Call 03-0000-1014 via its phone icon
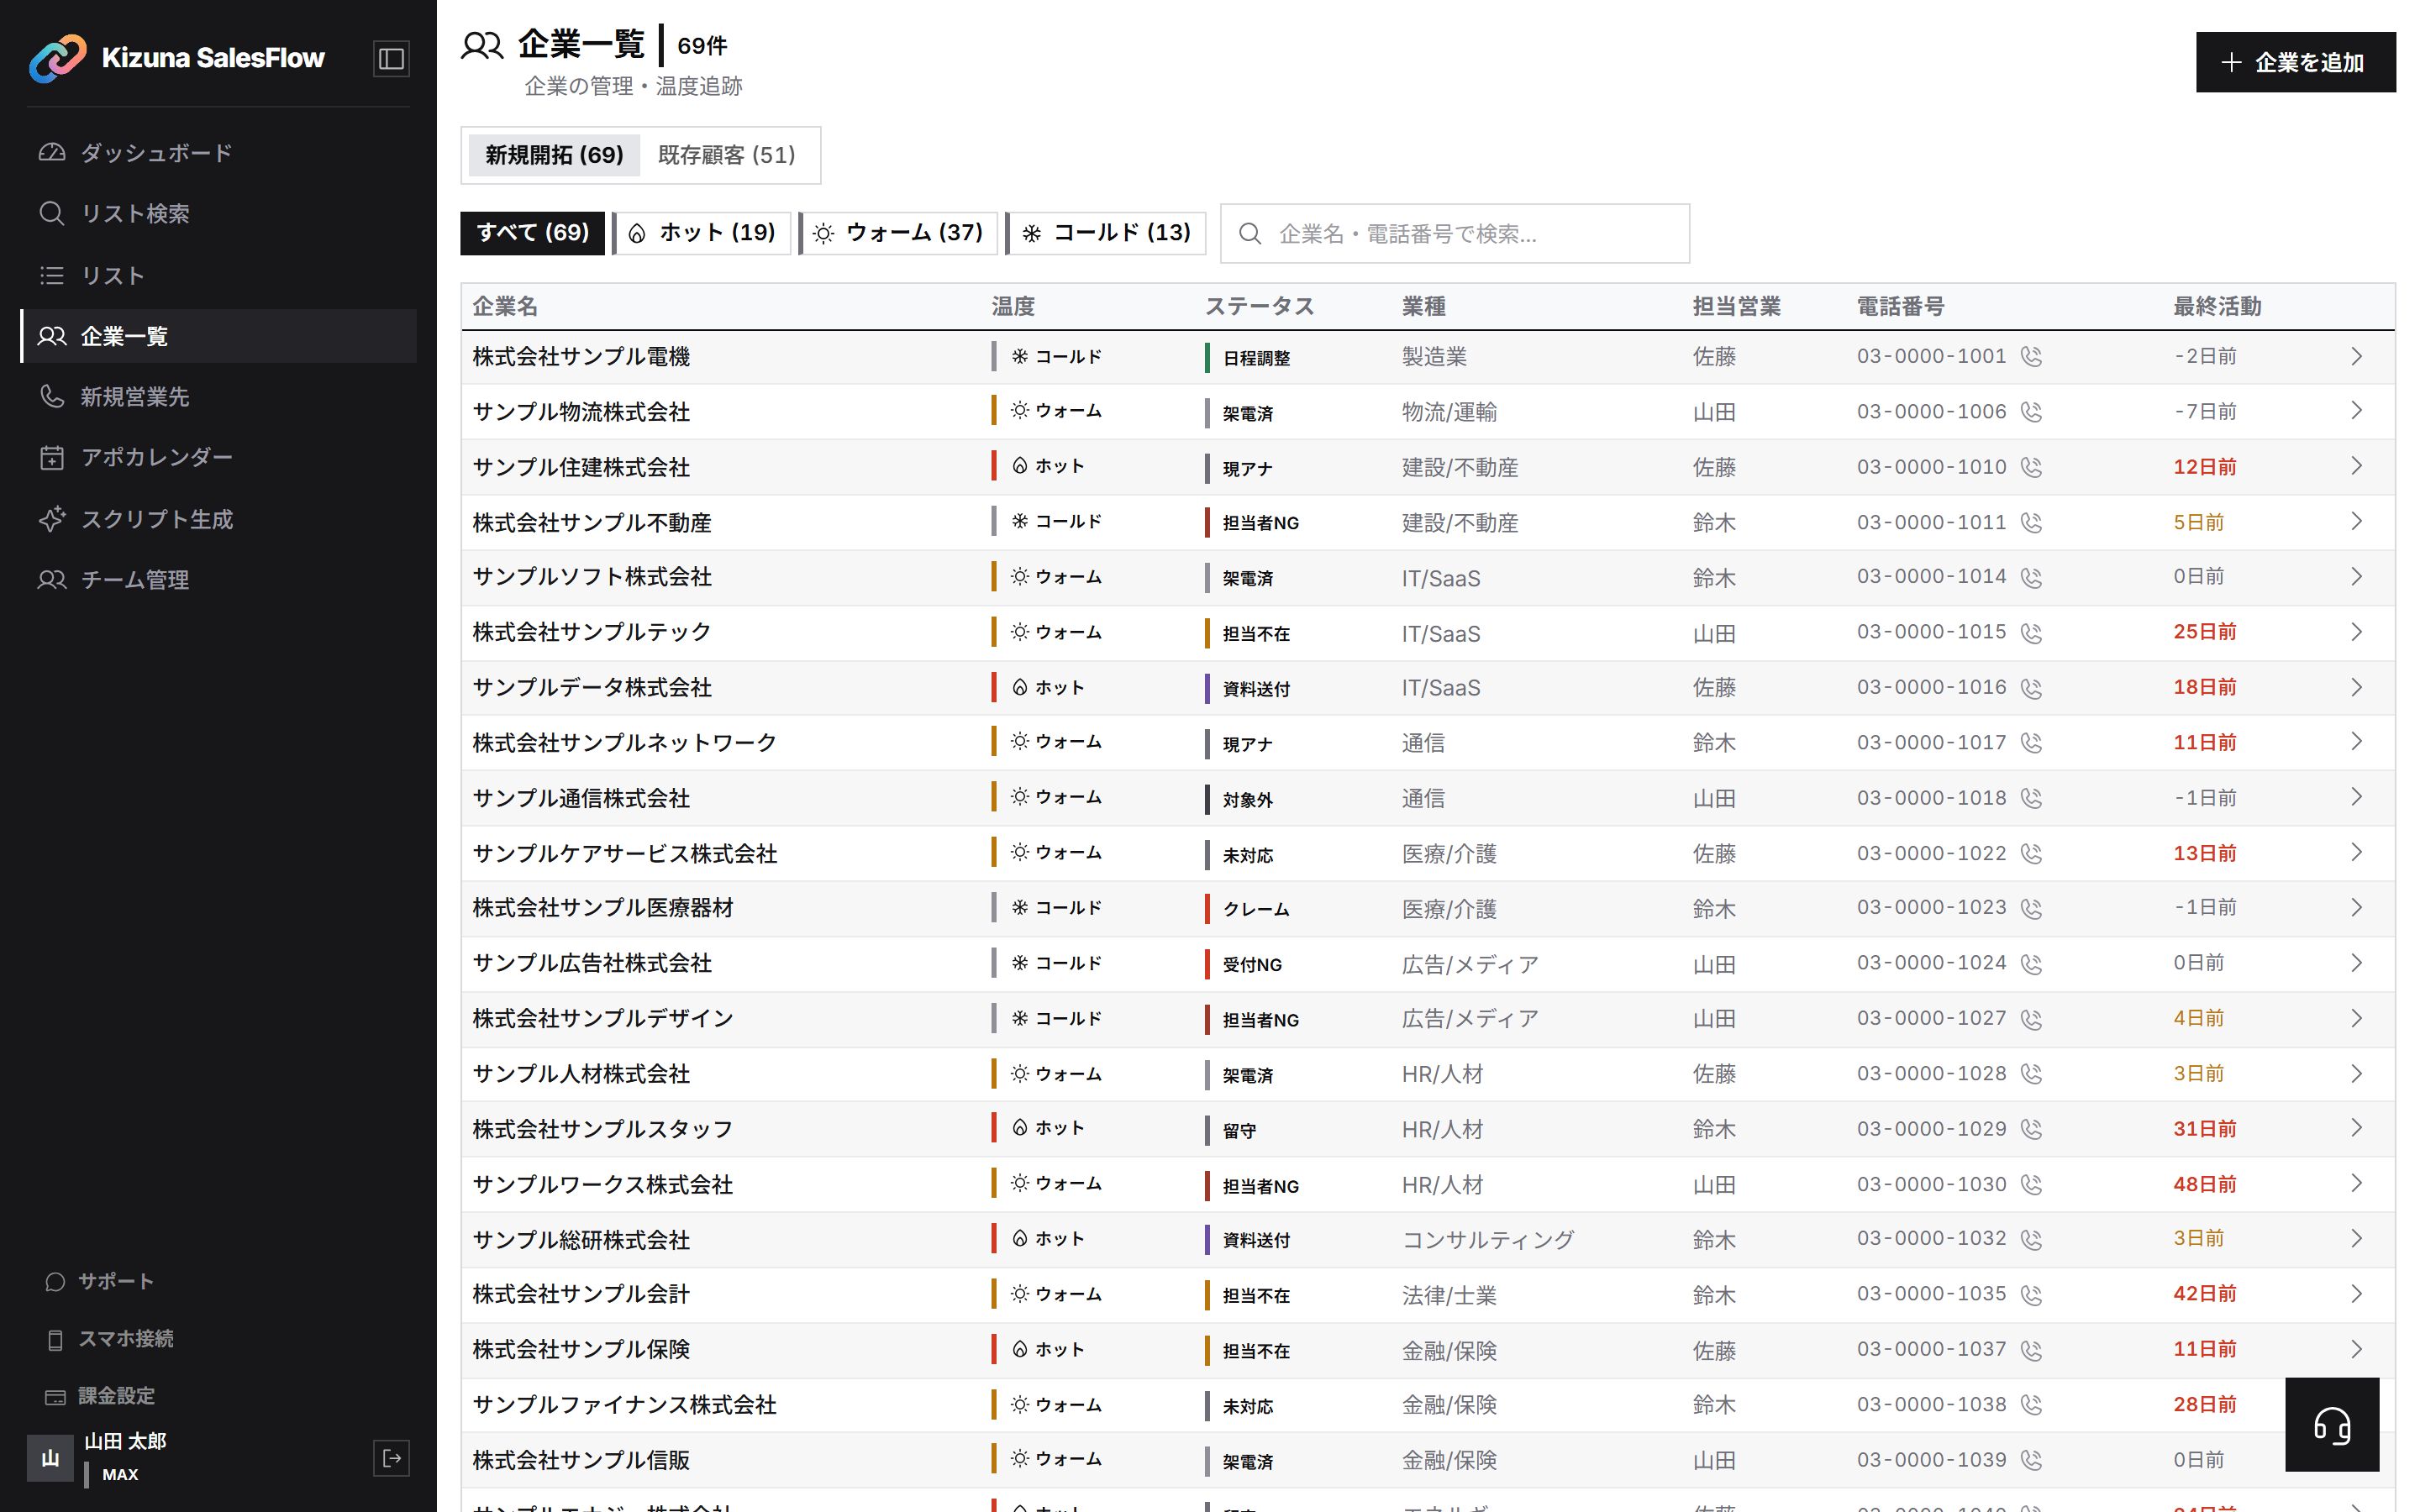Viewport: 2420px width, 1512px height. click(x=2031, y=578)
